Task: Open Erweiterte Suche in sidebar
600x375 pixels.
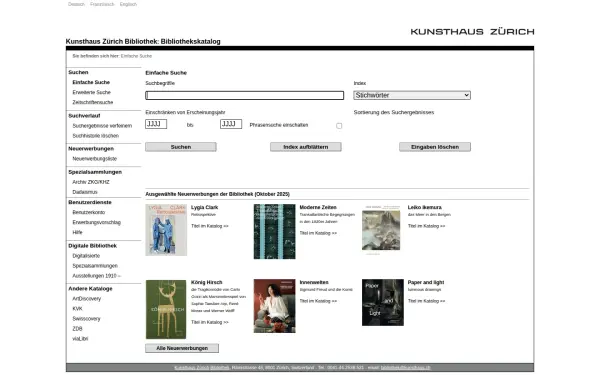Action: [91, 92]
